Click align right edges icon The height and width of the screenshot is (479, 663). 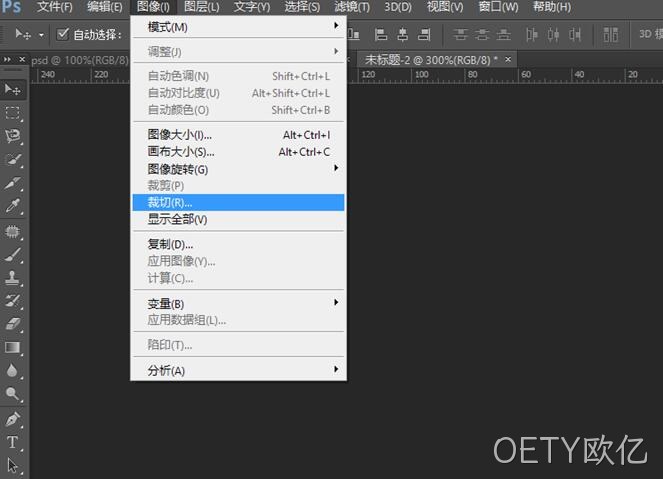click(424, 34)
